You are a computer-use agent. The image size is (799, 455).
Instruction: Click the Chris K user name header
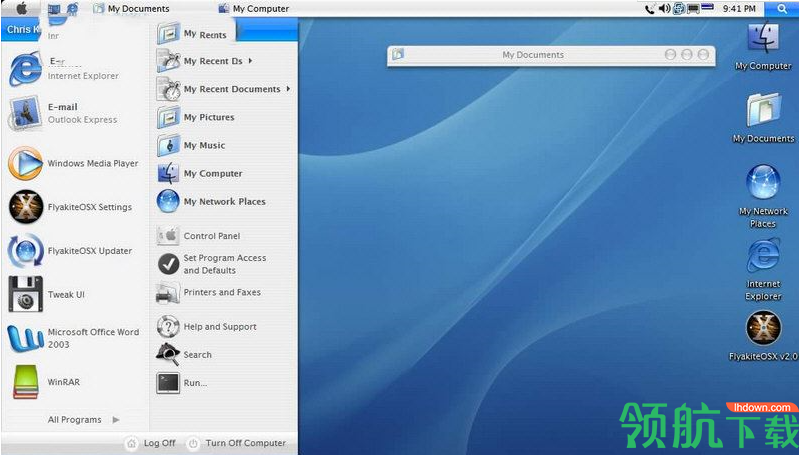tap(22, 30)
